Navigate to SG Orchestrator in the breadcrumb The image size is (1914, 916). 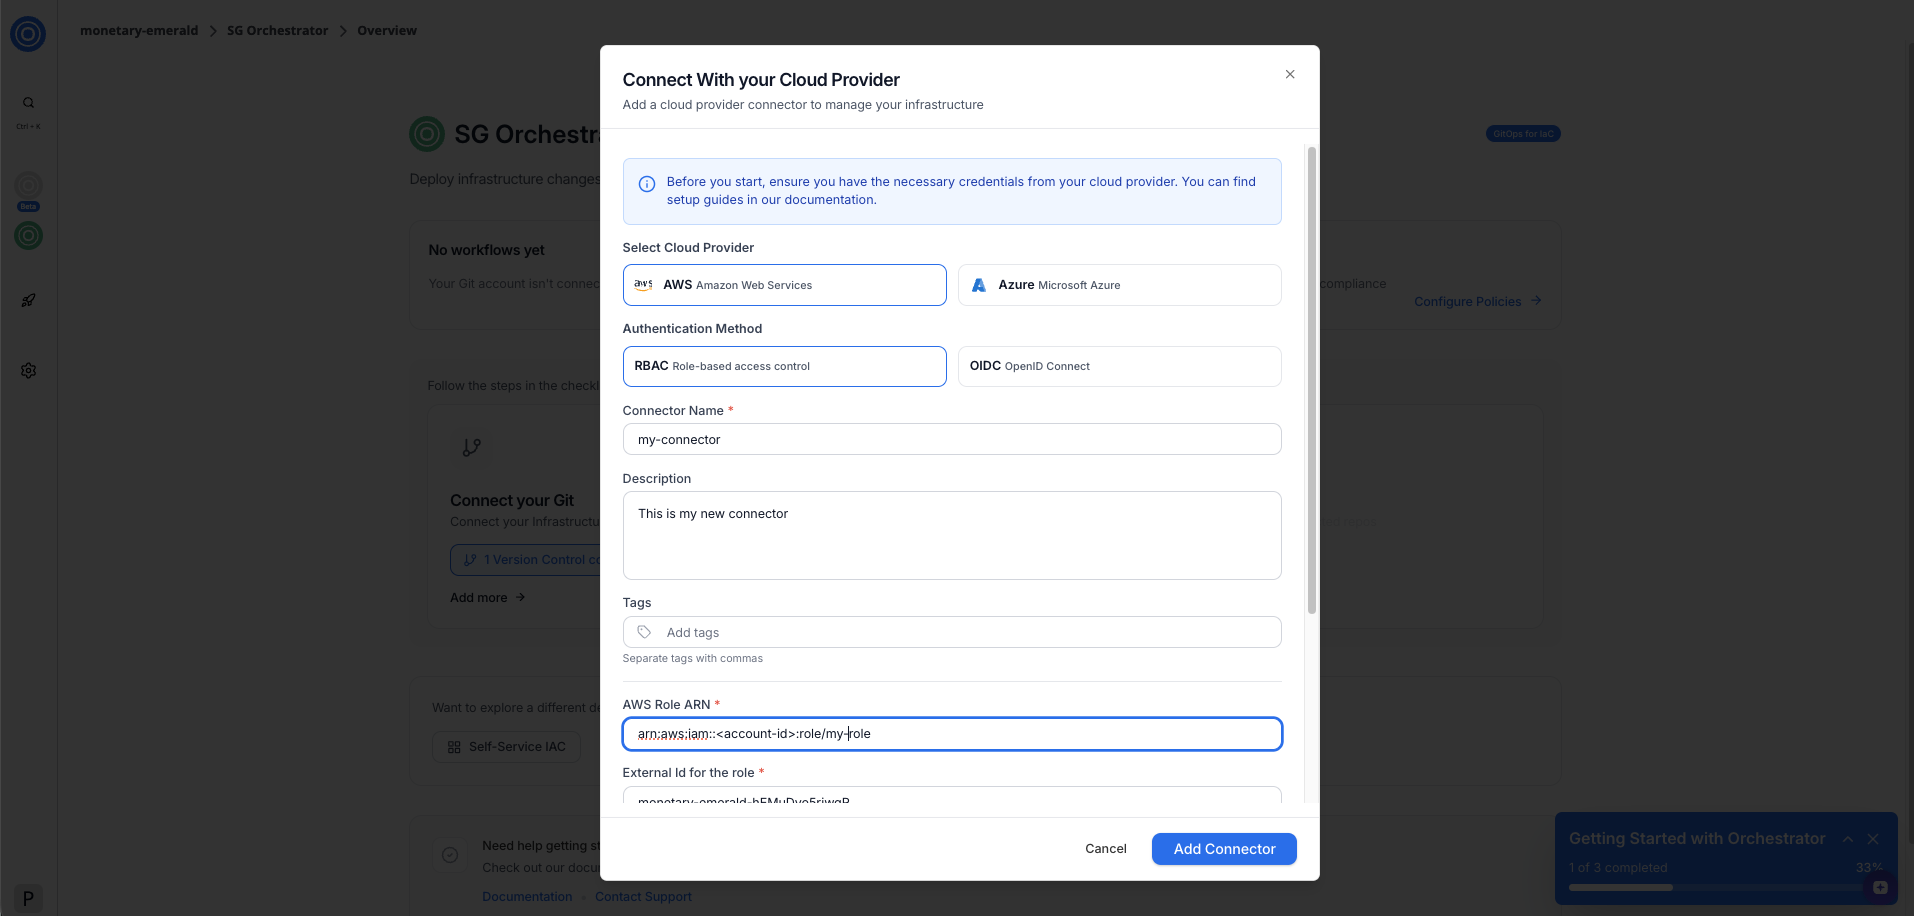pos(277,30)
